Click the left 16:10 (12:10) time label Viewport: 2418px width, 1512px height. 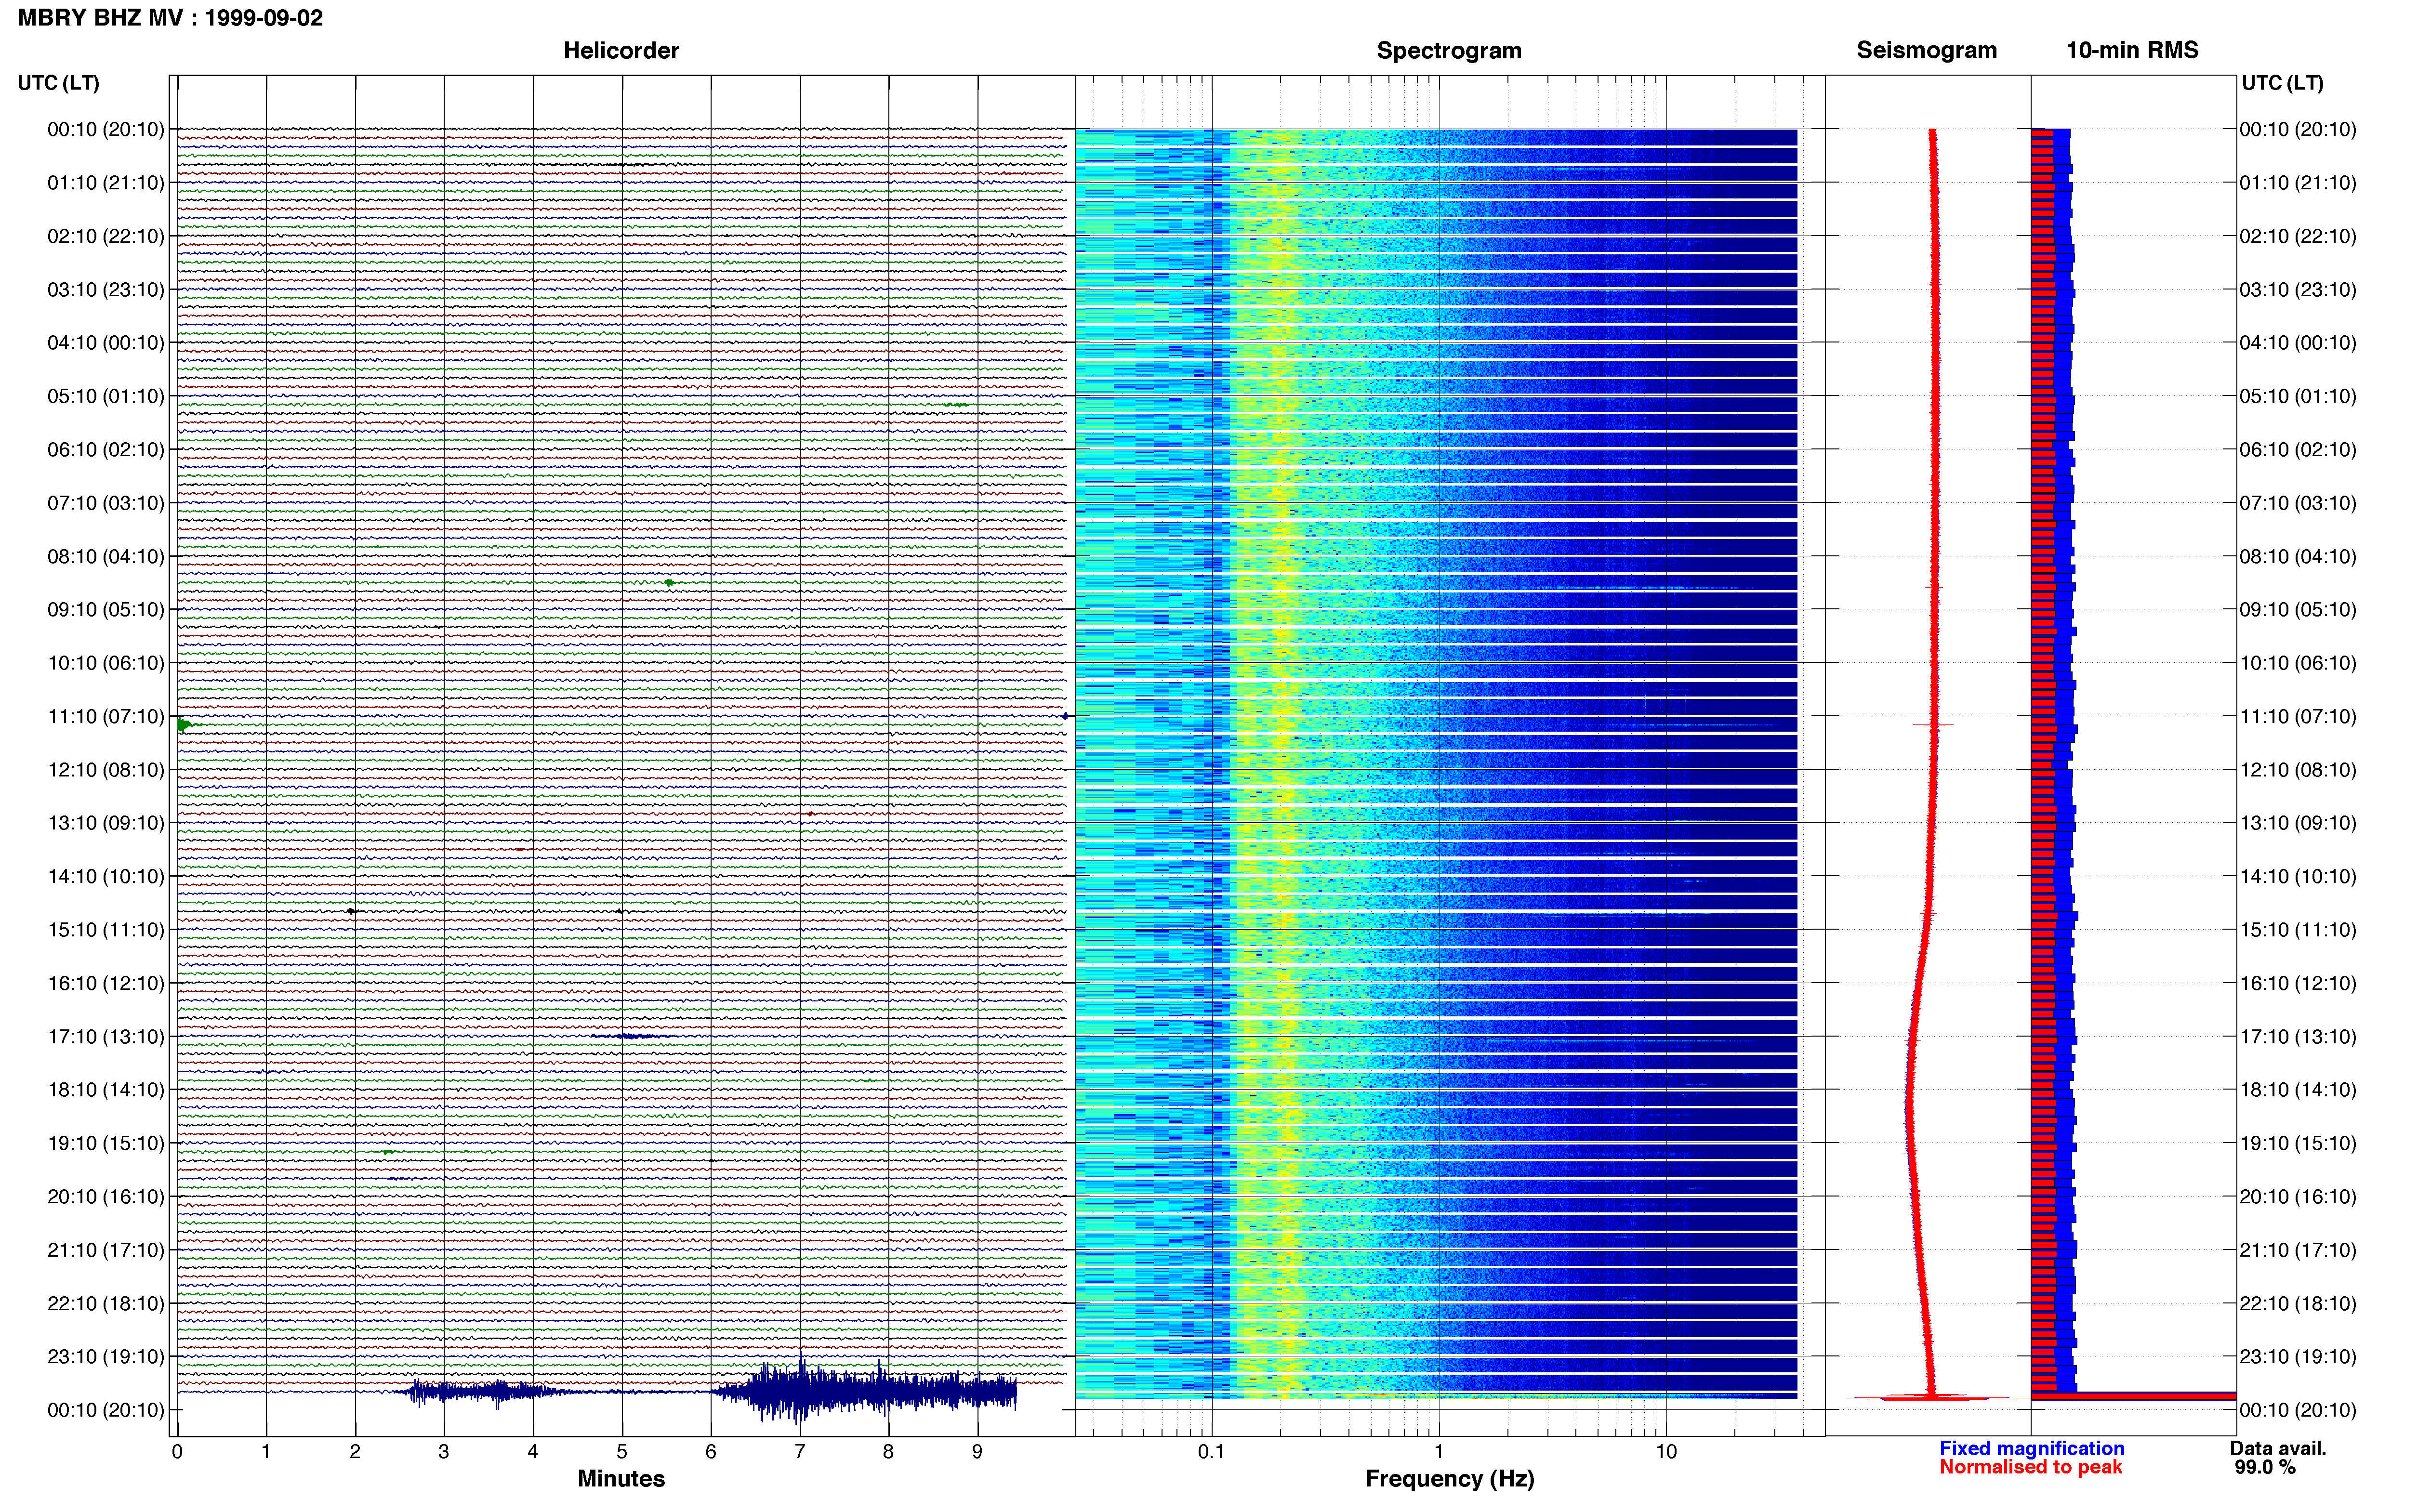pyautogui.click(x=106, y=983)
